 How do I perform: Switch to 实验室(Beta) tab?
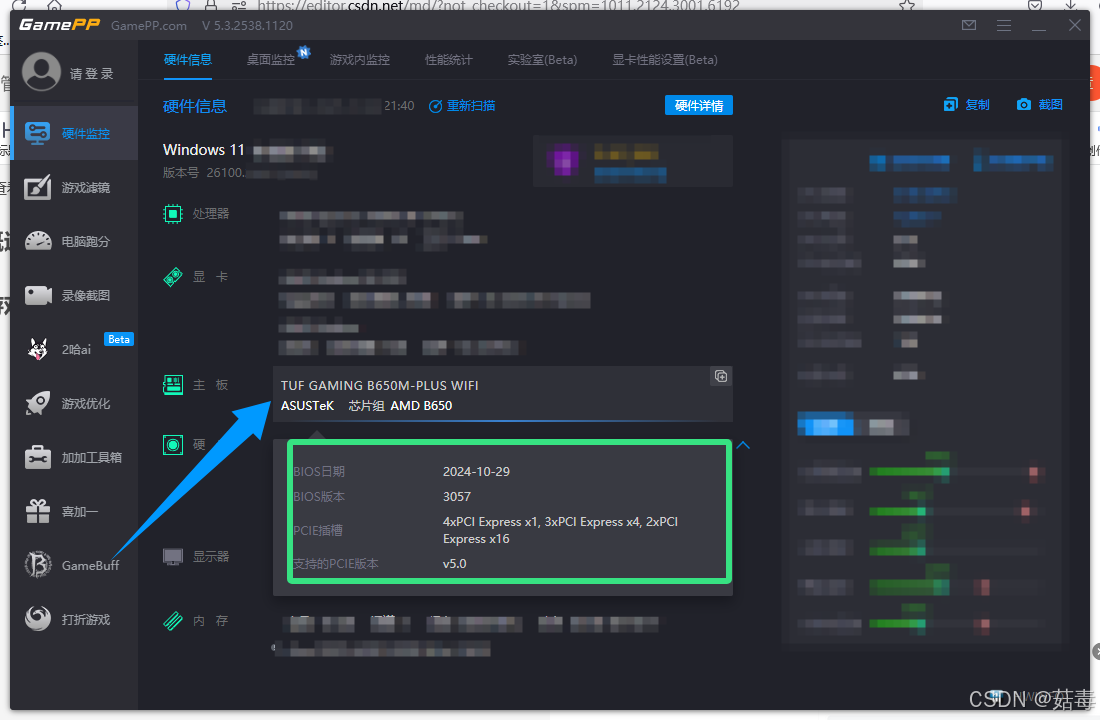[542, 60]
